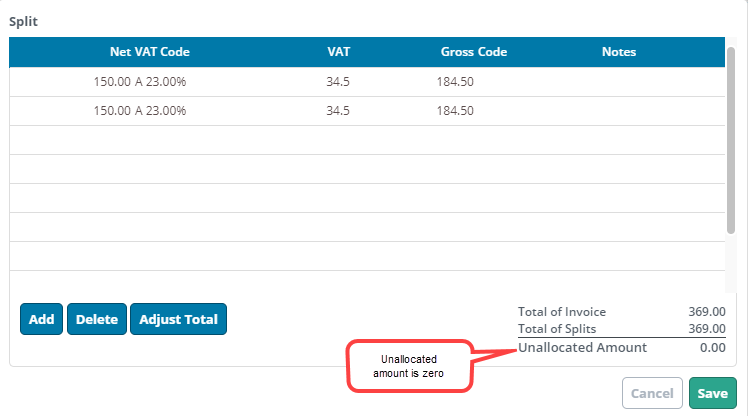Click second row VAT code A 23.00%
The image size is (748, 416).
pos(160,111)
